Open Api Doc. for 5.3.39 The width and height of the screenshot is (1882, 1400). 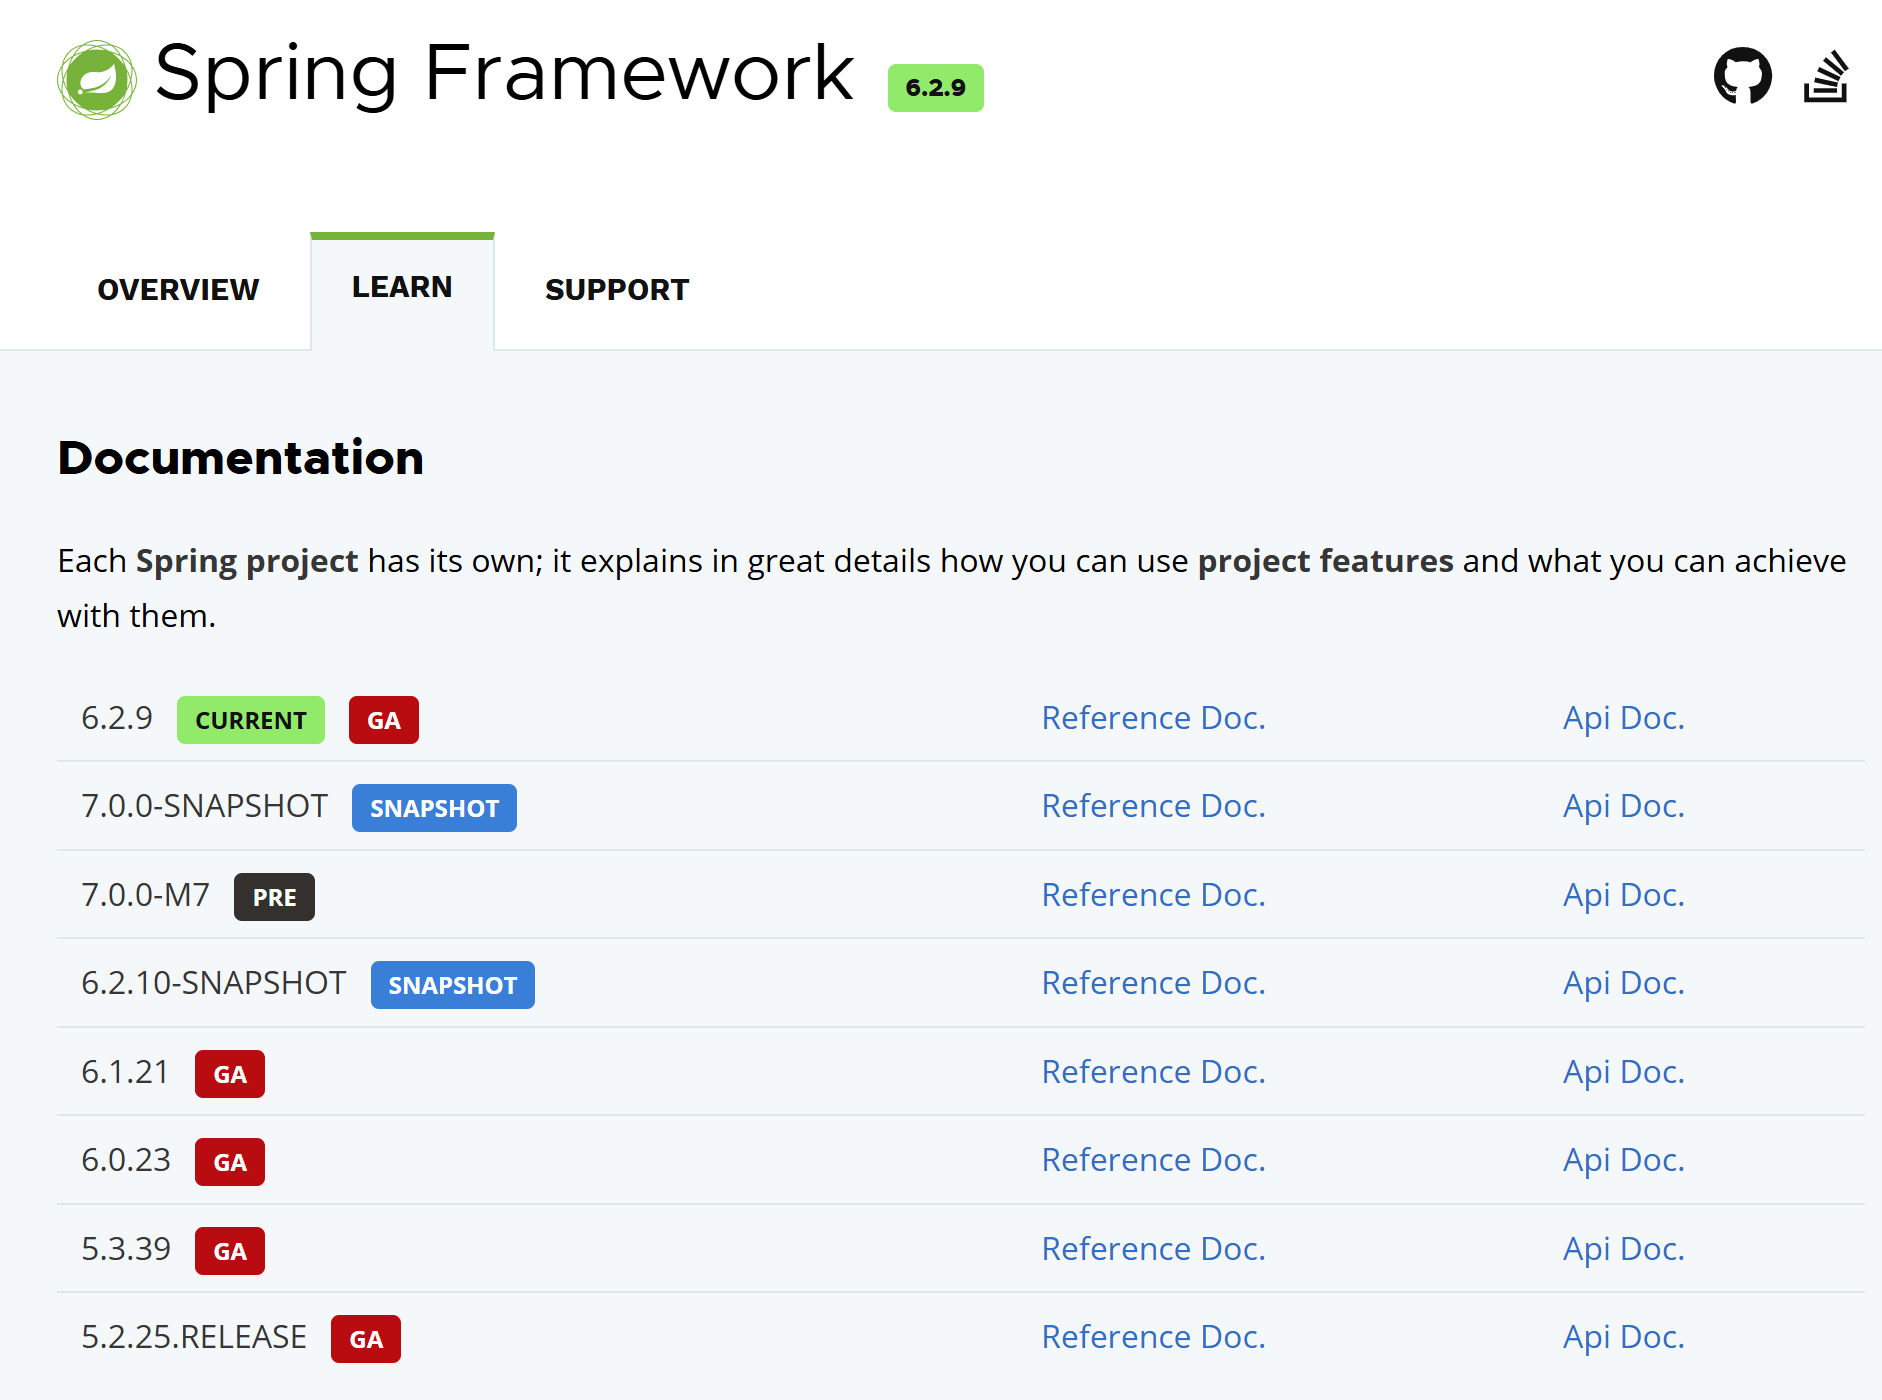pos(1624,1249)
